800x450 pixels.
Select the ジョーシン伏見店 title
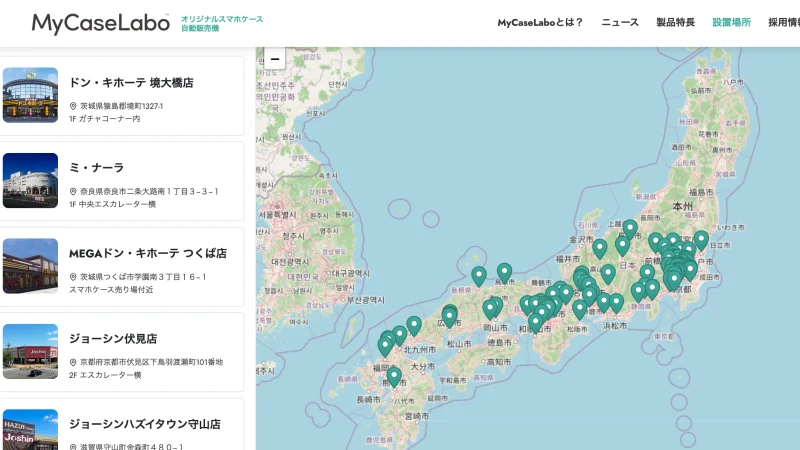pos(113,339)
